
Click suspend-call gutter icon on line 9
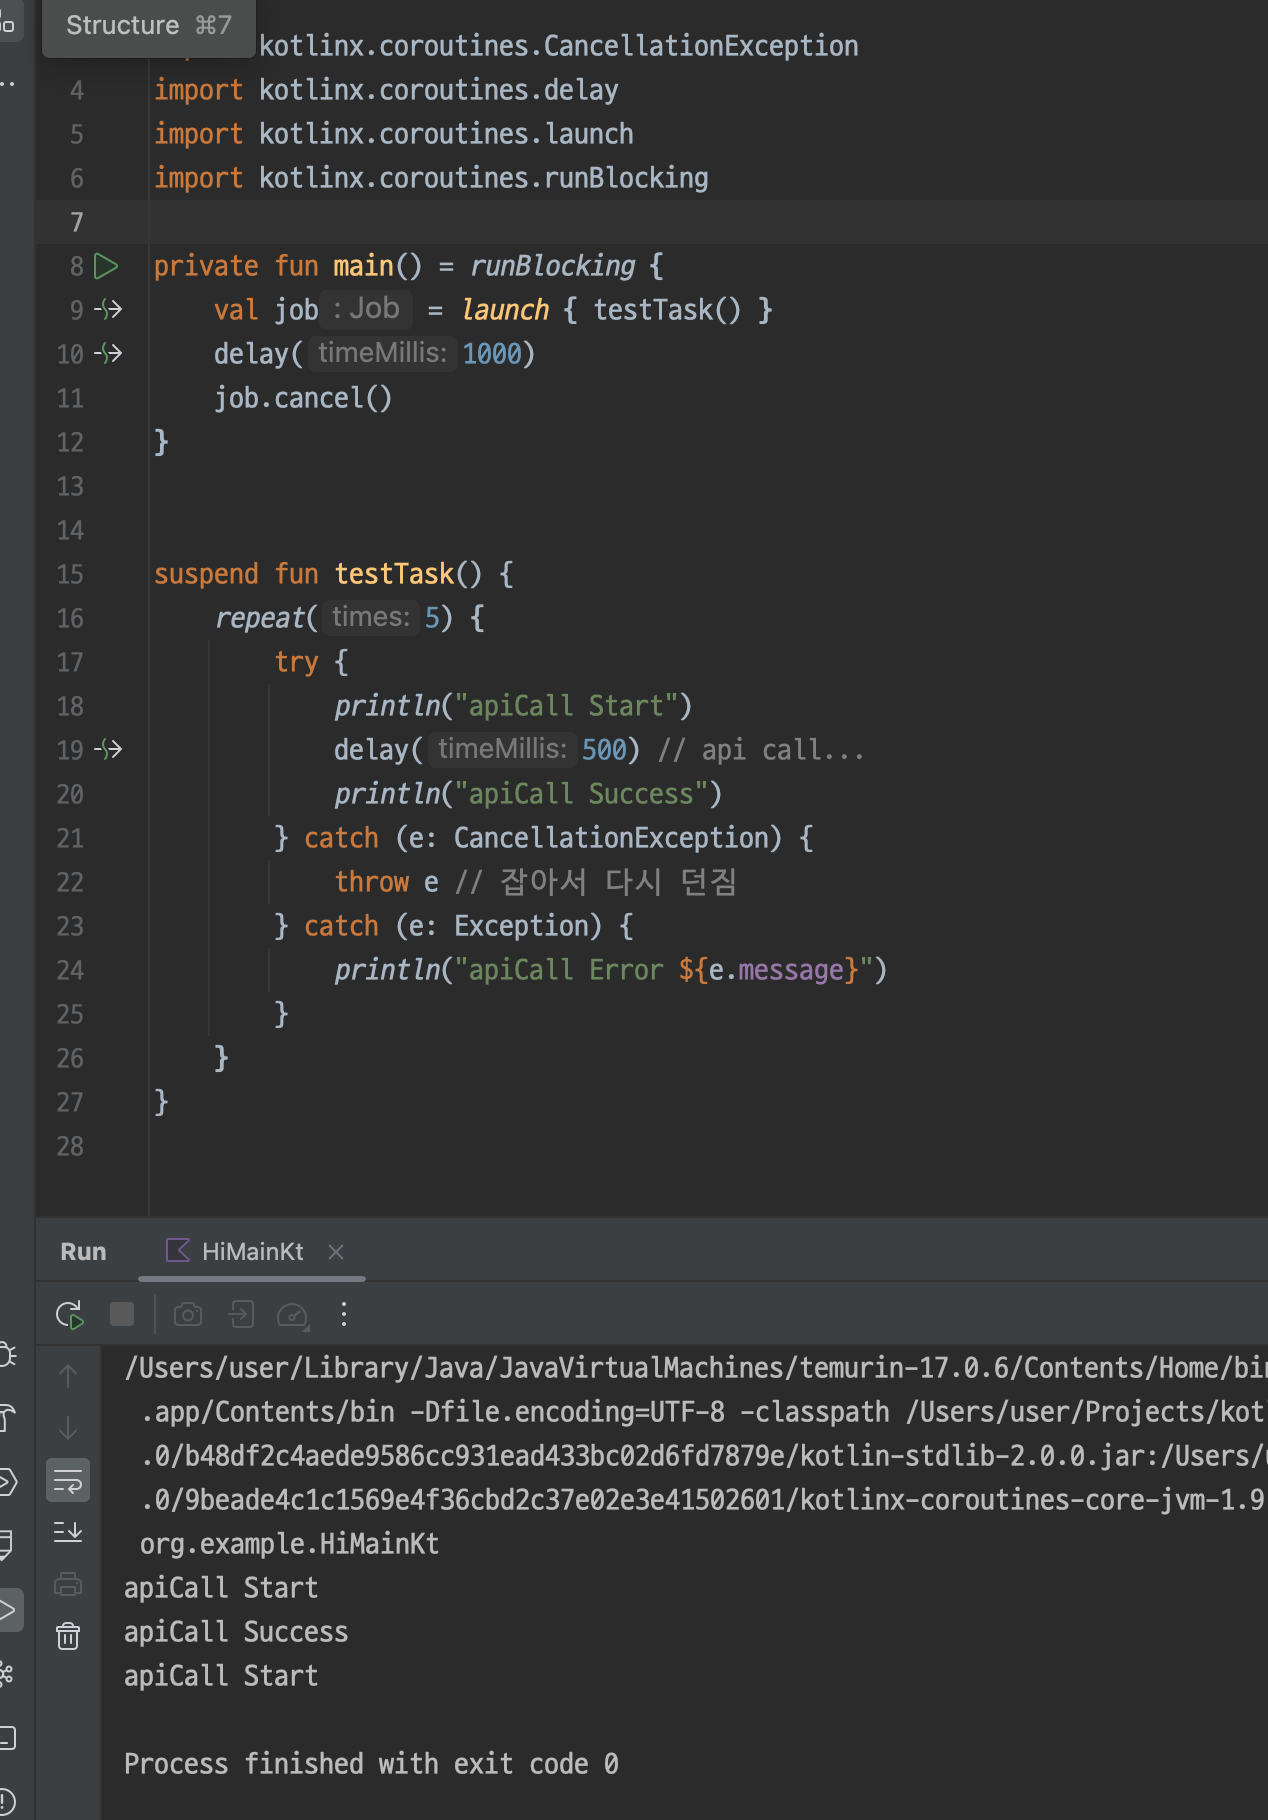[108, 310]
